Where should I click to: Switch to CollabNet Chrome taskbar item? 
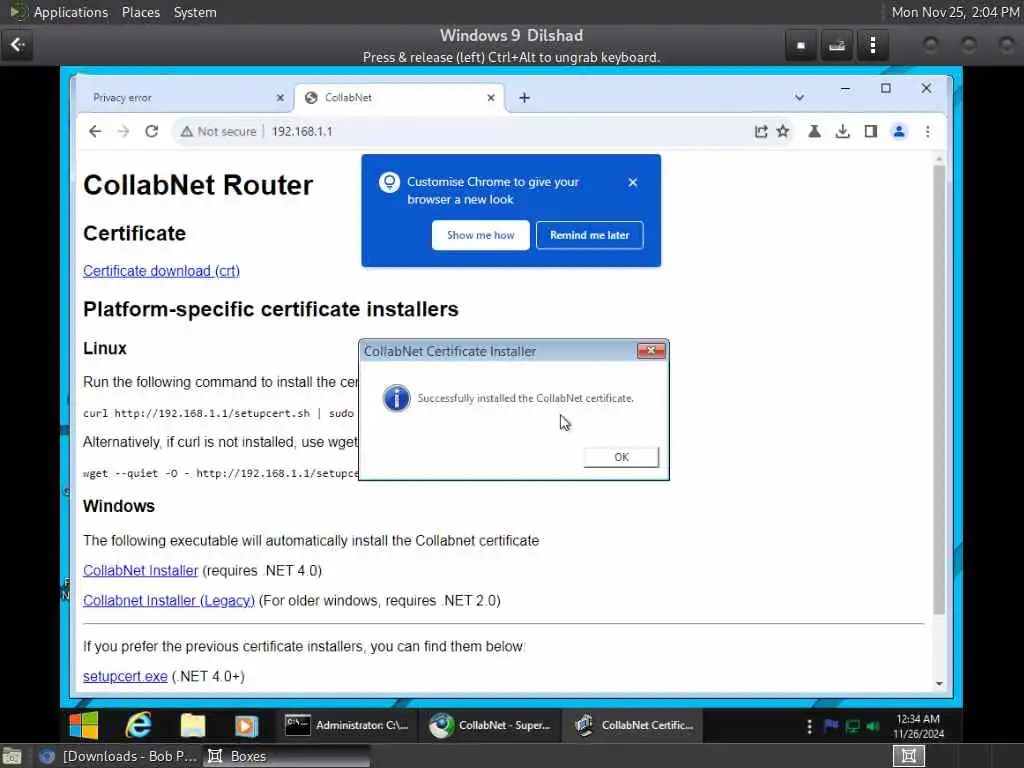tap(490, 726)
